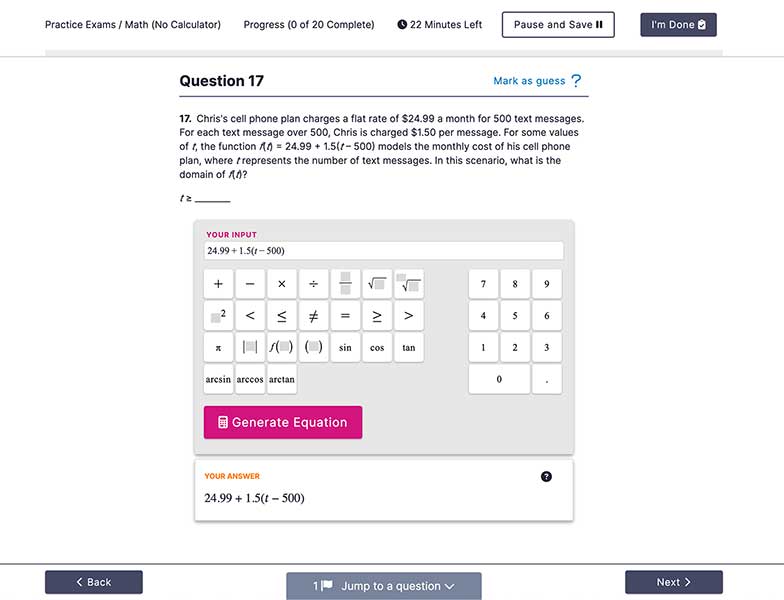This screenshot has height=600, width=784.
Task: Insert the absolute value bars
Action: click(250, 348)
